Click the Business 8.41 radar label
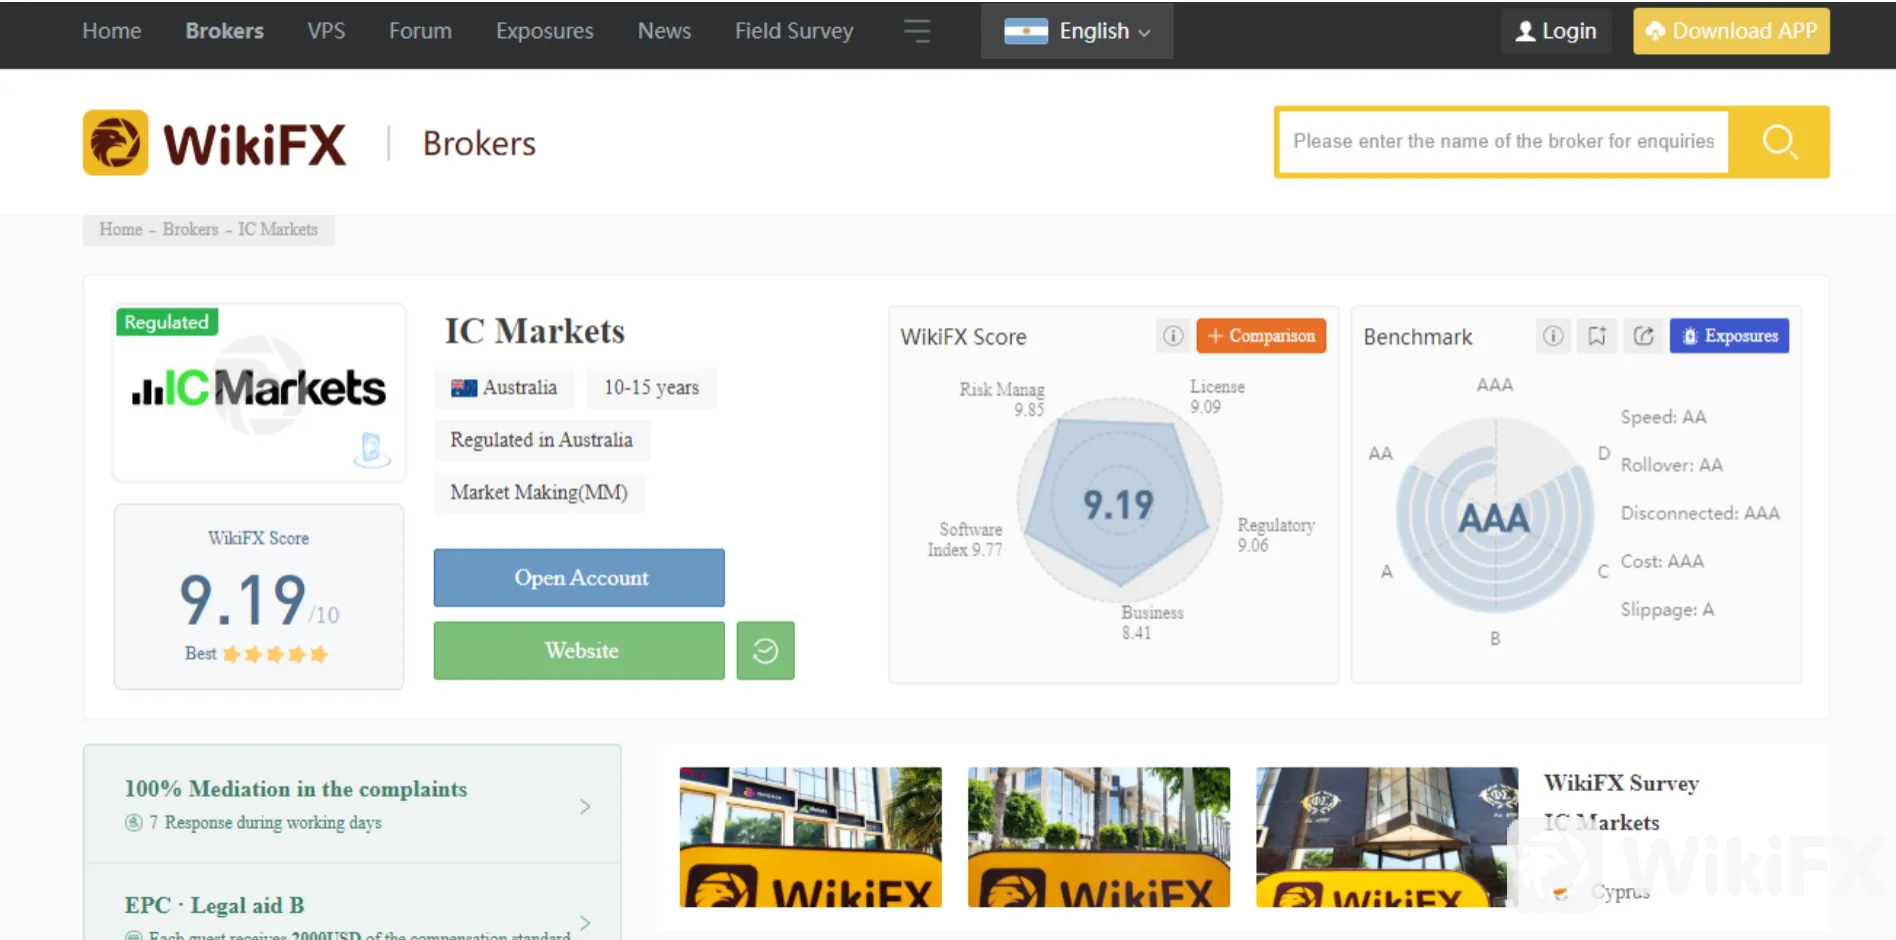 coord(1152,622)
